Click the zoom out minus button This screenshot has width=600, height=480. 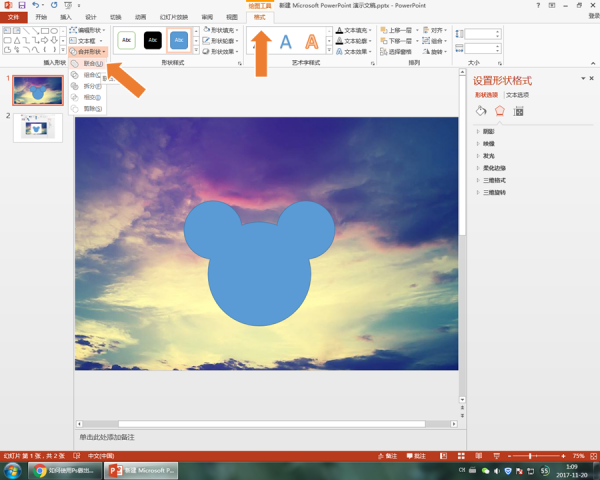click(509, 456)
